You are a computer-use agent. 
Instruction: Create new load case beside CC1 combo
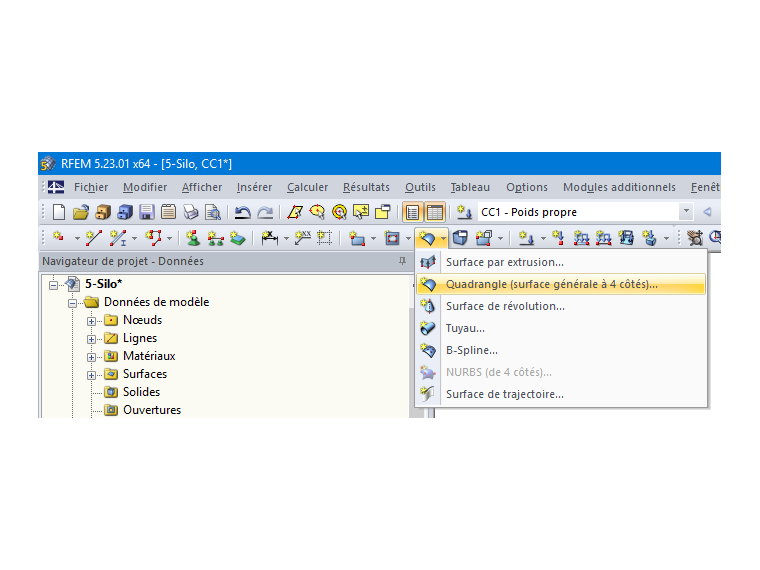pos(464,212)
